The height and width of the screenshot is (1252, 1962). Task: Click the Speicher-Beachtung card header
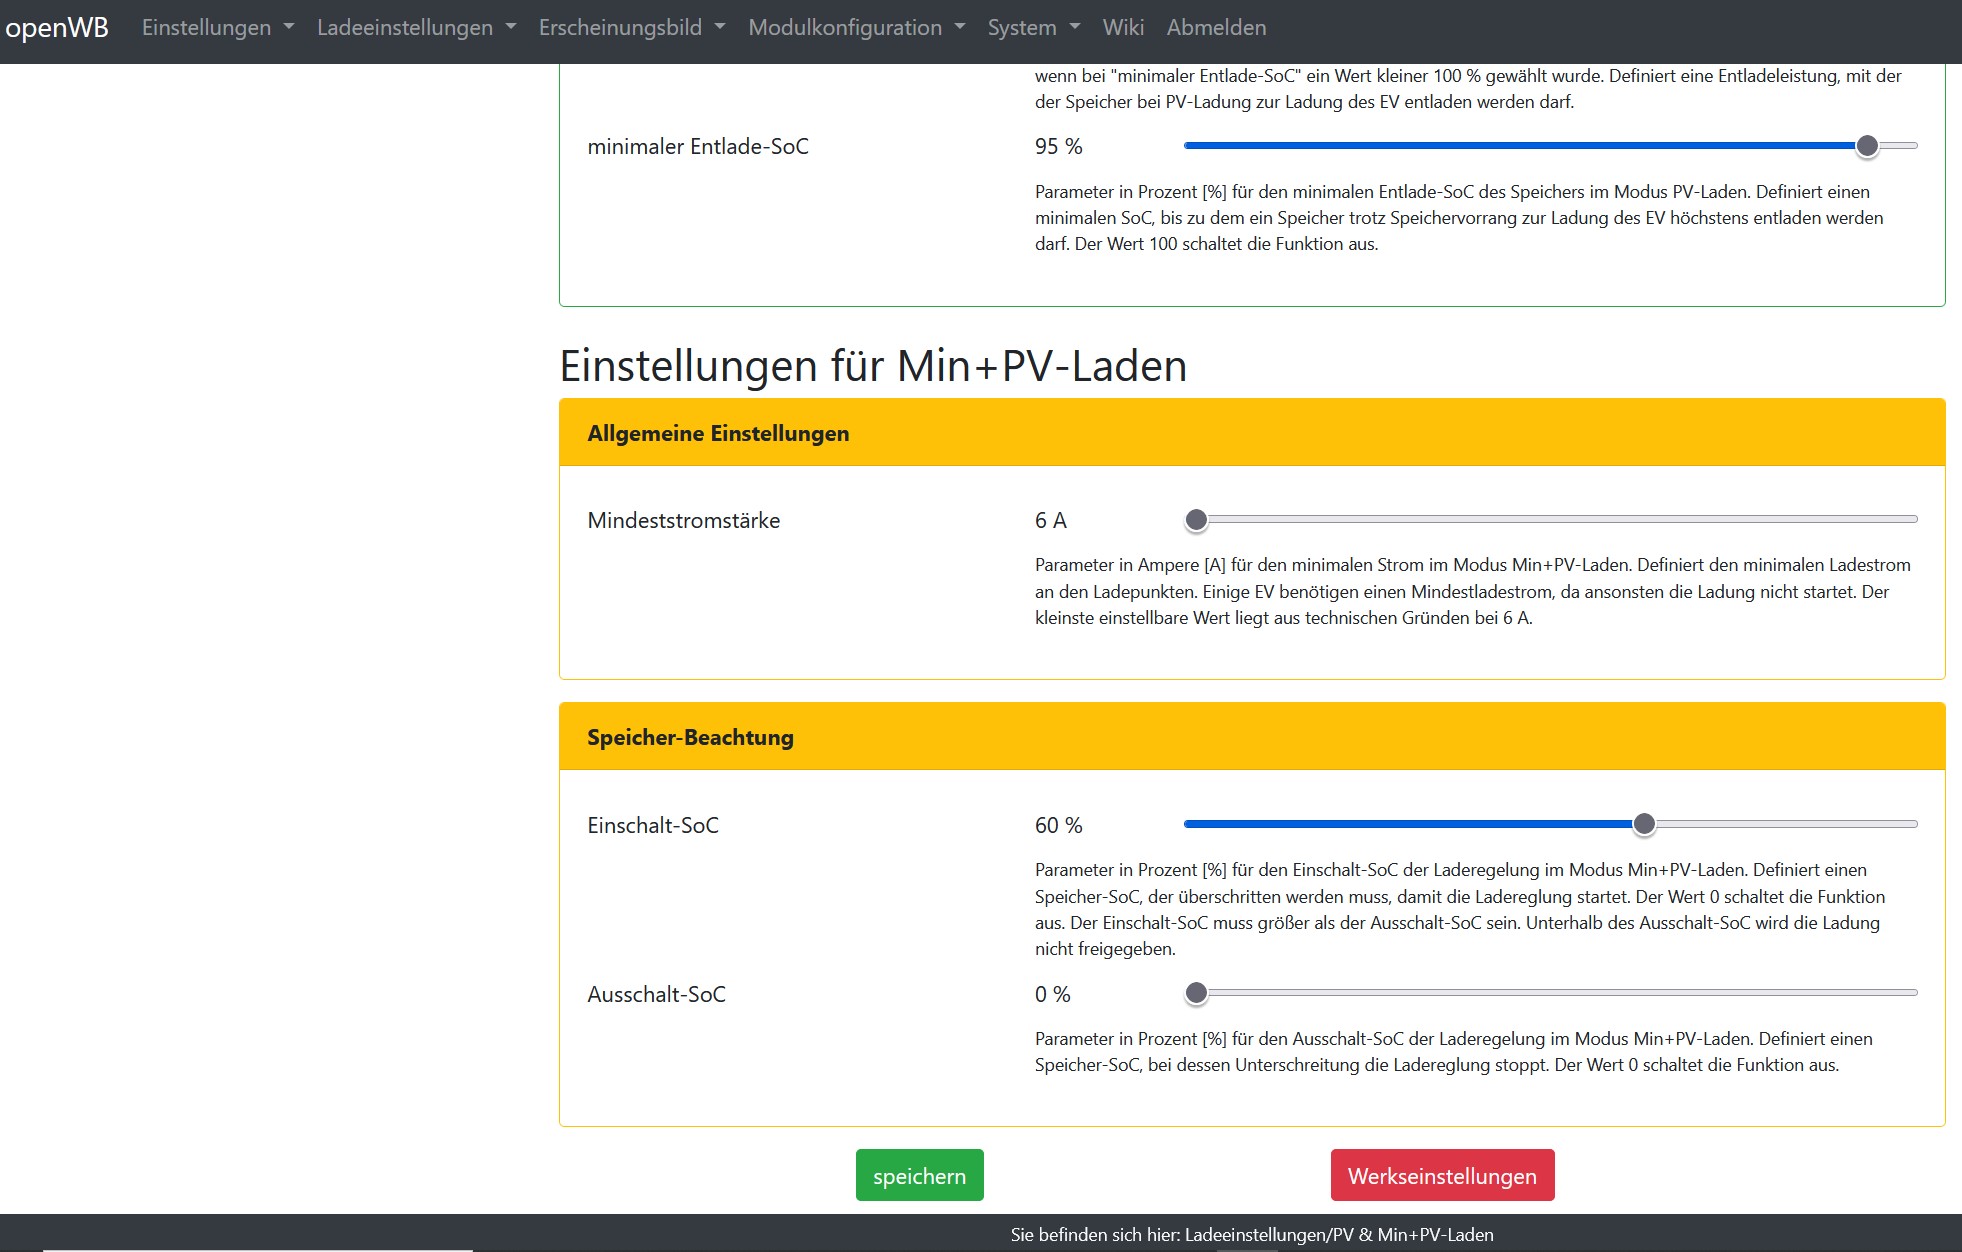pos(1251,737)
